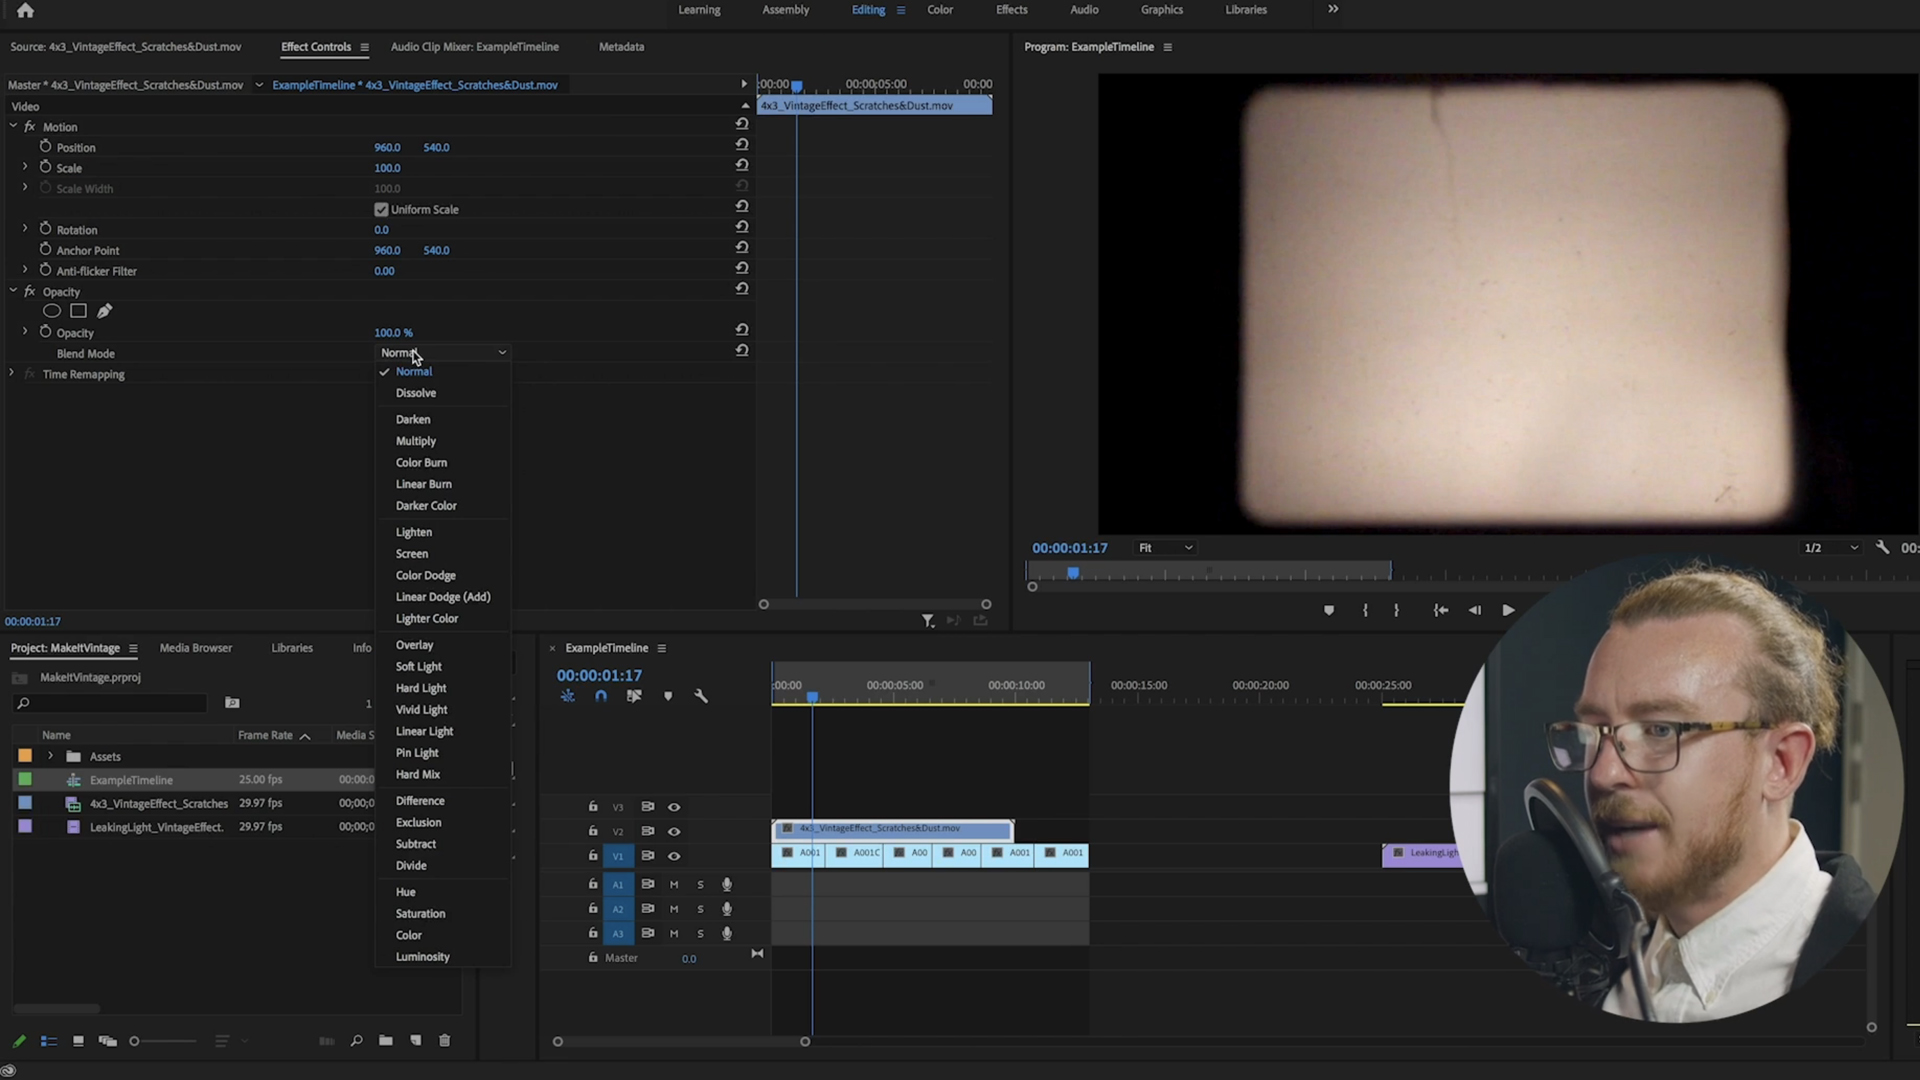The image size is (1920, 1080).
Task: Choose Darken blend mode
Action: click(413, 420)
